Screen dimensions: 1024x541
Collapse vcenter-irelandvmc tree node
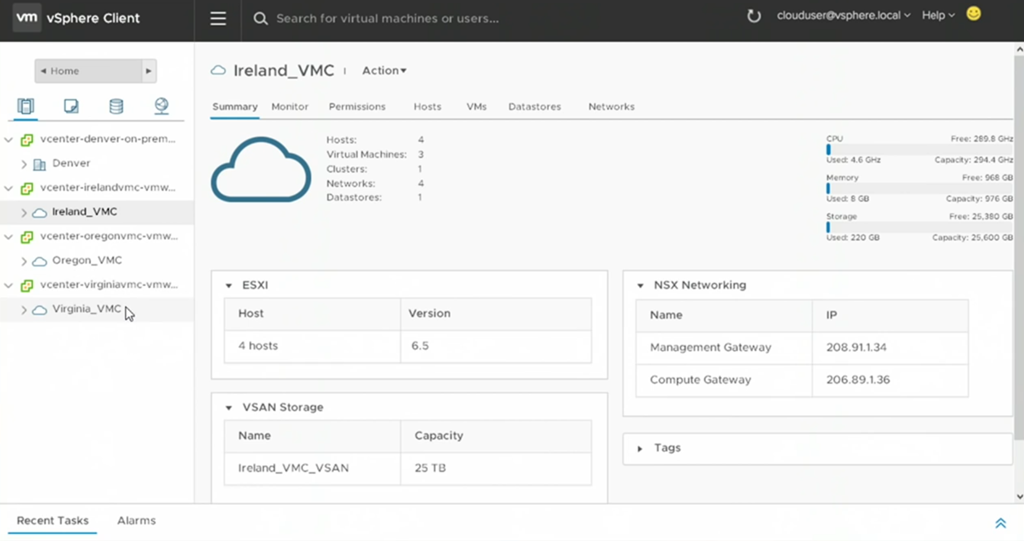(8, 188)
